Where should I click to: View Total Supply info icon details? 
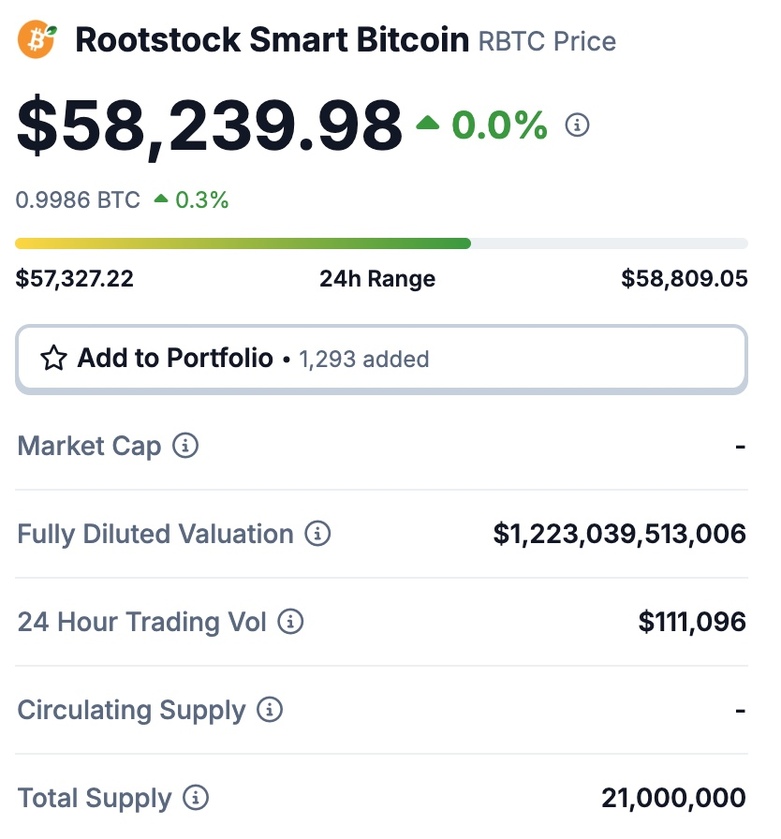coord(196,797)
